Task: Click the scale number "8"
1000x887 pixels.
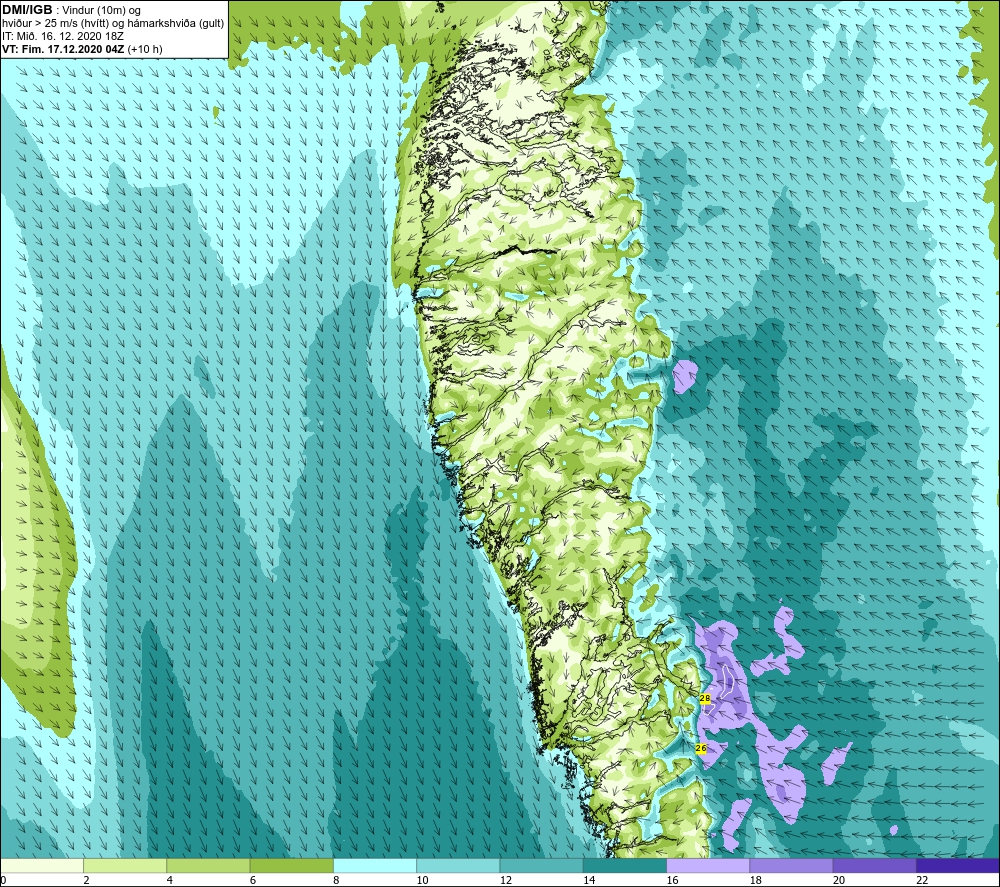Action: point(335,881)
